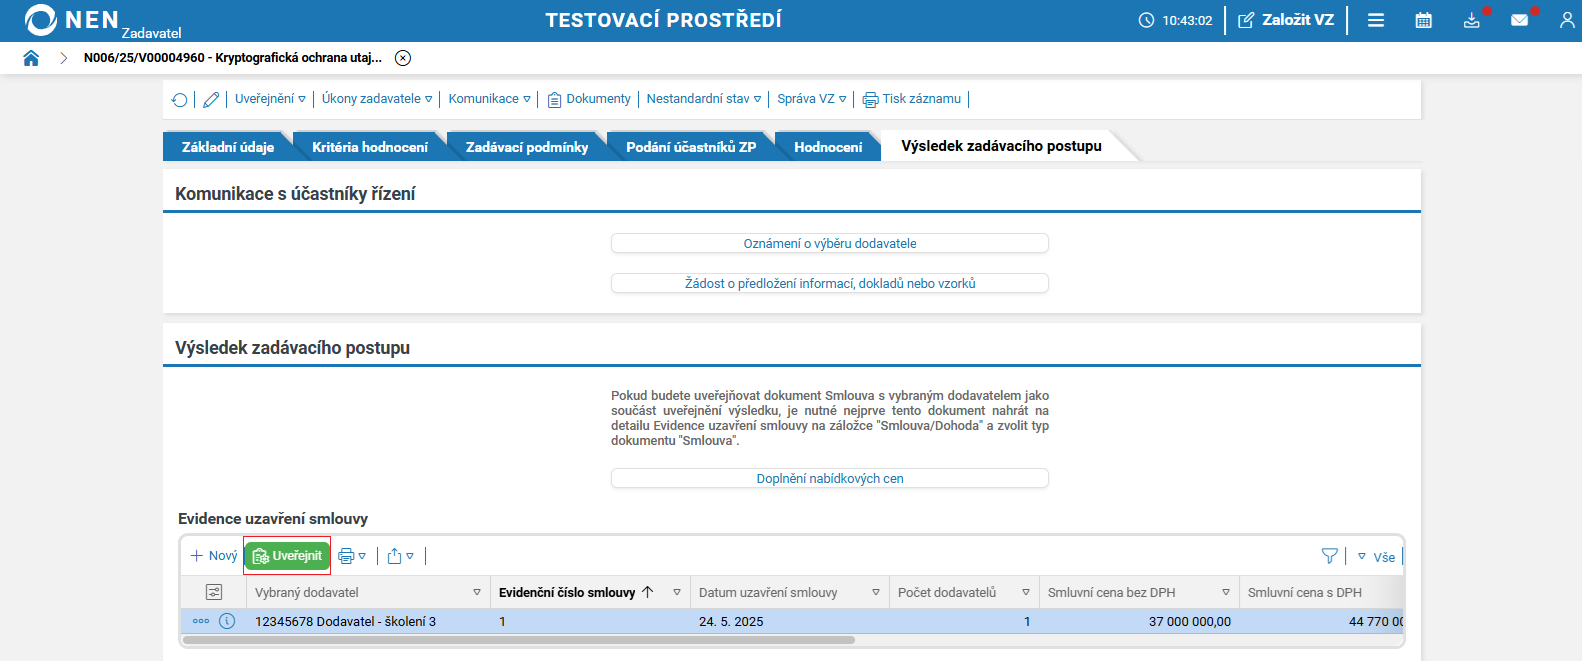This screenshot has width=1582, height=661.
Task: Open the table print icon dropdown
Action: (352, 556)
